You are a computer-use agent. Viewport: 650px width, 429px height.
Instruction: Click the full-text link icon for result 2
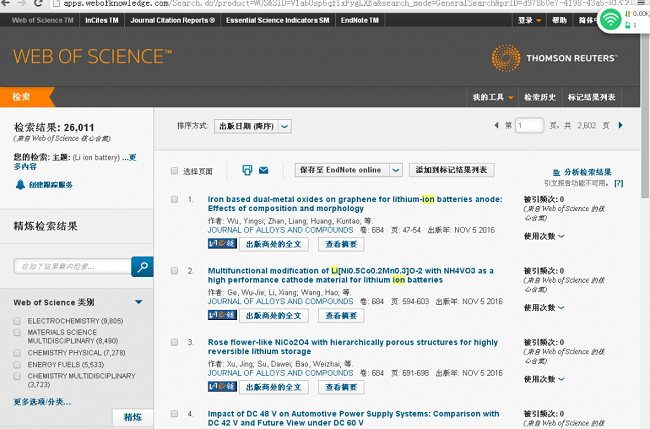pos(222,315)
